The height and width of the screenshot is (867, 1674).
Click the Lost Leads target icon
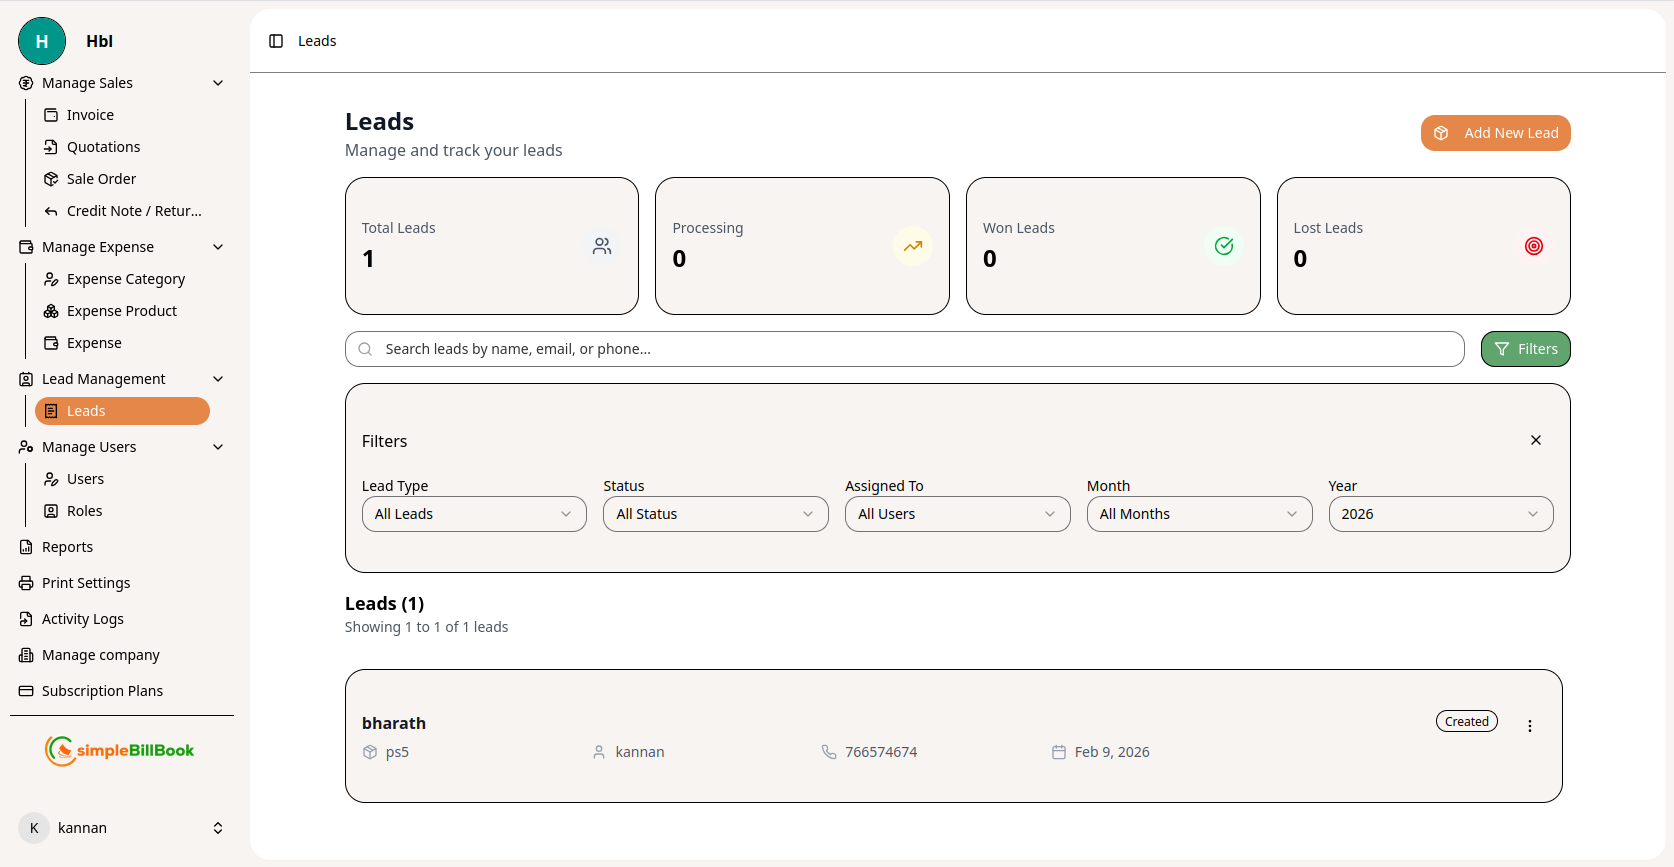[1533, 246]
